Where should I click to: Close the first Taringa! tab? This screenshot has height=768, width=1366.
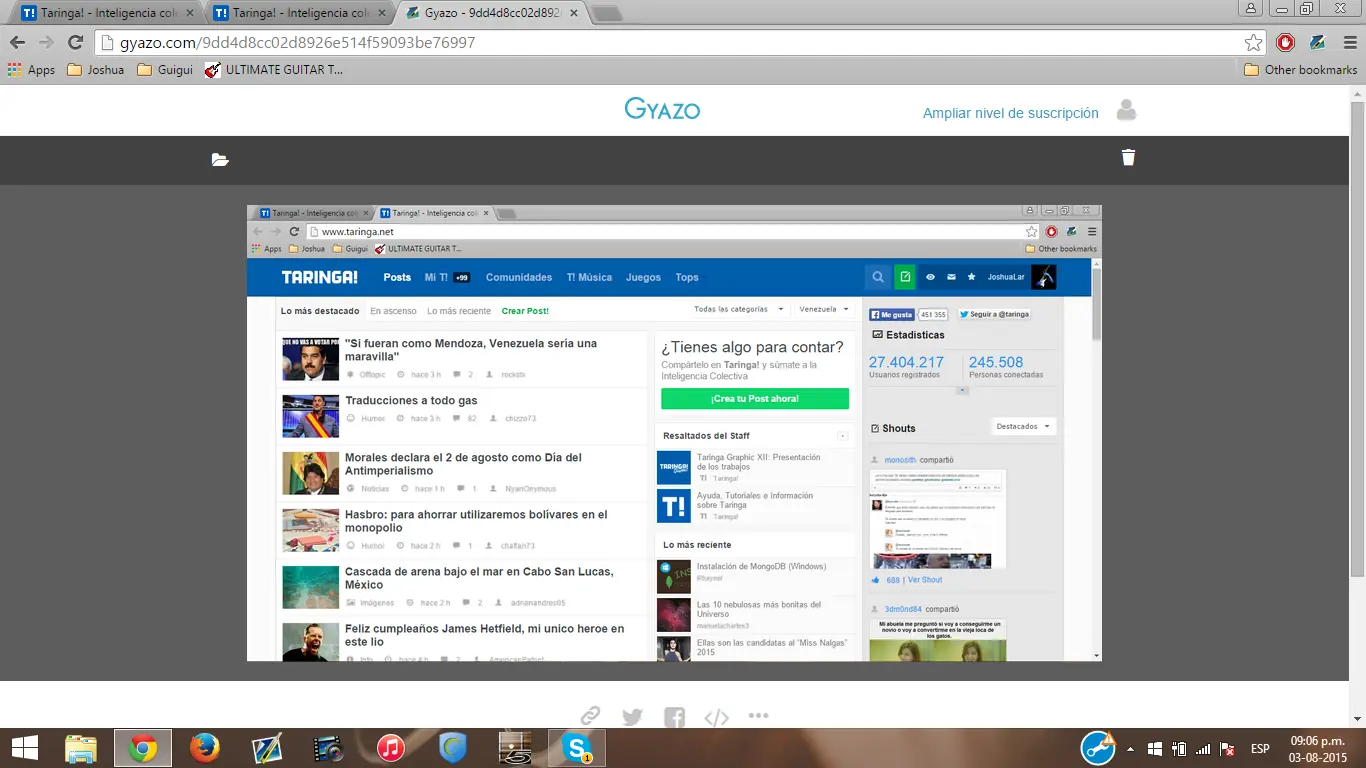coord(192,14)
